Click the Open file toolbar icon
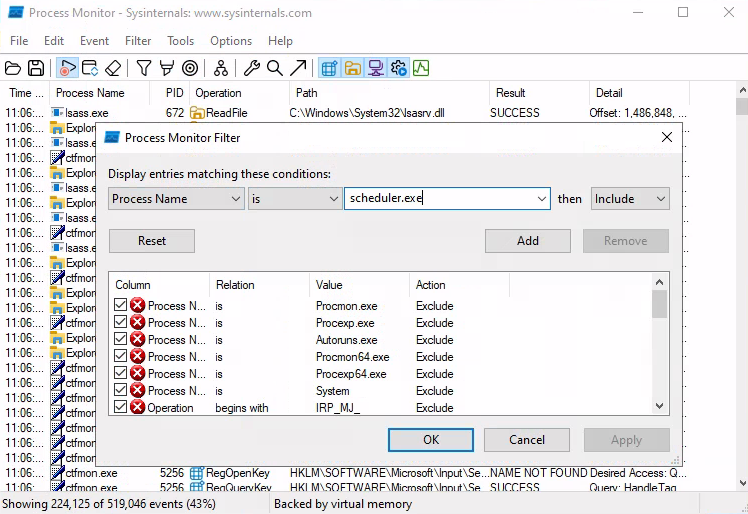Screen dimensions: 748x514 (x=13, y=68)
